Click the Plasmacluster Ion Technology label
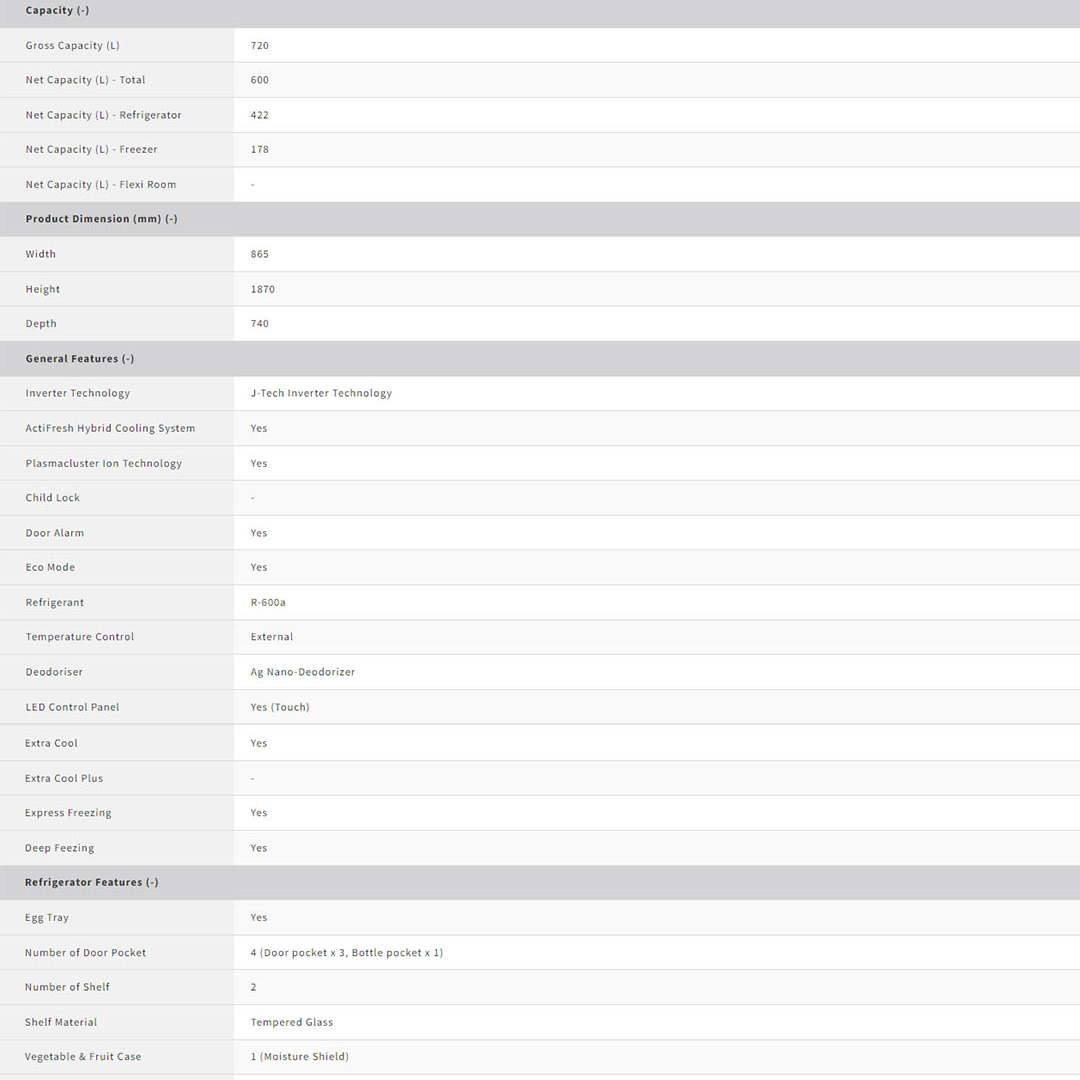The image size is (1080, 1080). click(x=103, y=463)
